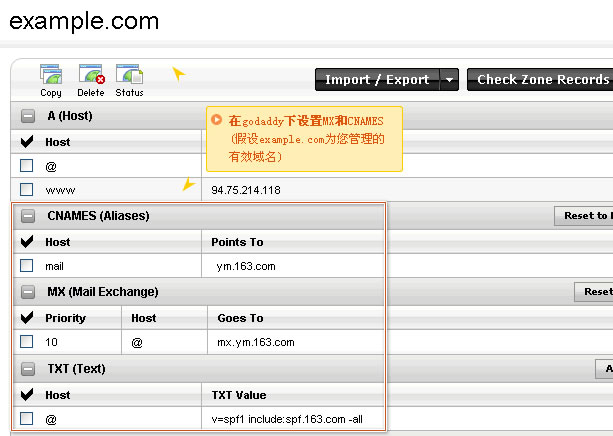Image resolution: width=613 pixels, height=436 pixels.
Task: Check the www host row checkbox
Action: tap(27, 189)
